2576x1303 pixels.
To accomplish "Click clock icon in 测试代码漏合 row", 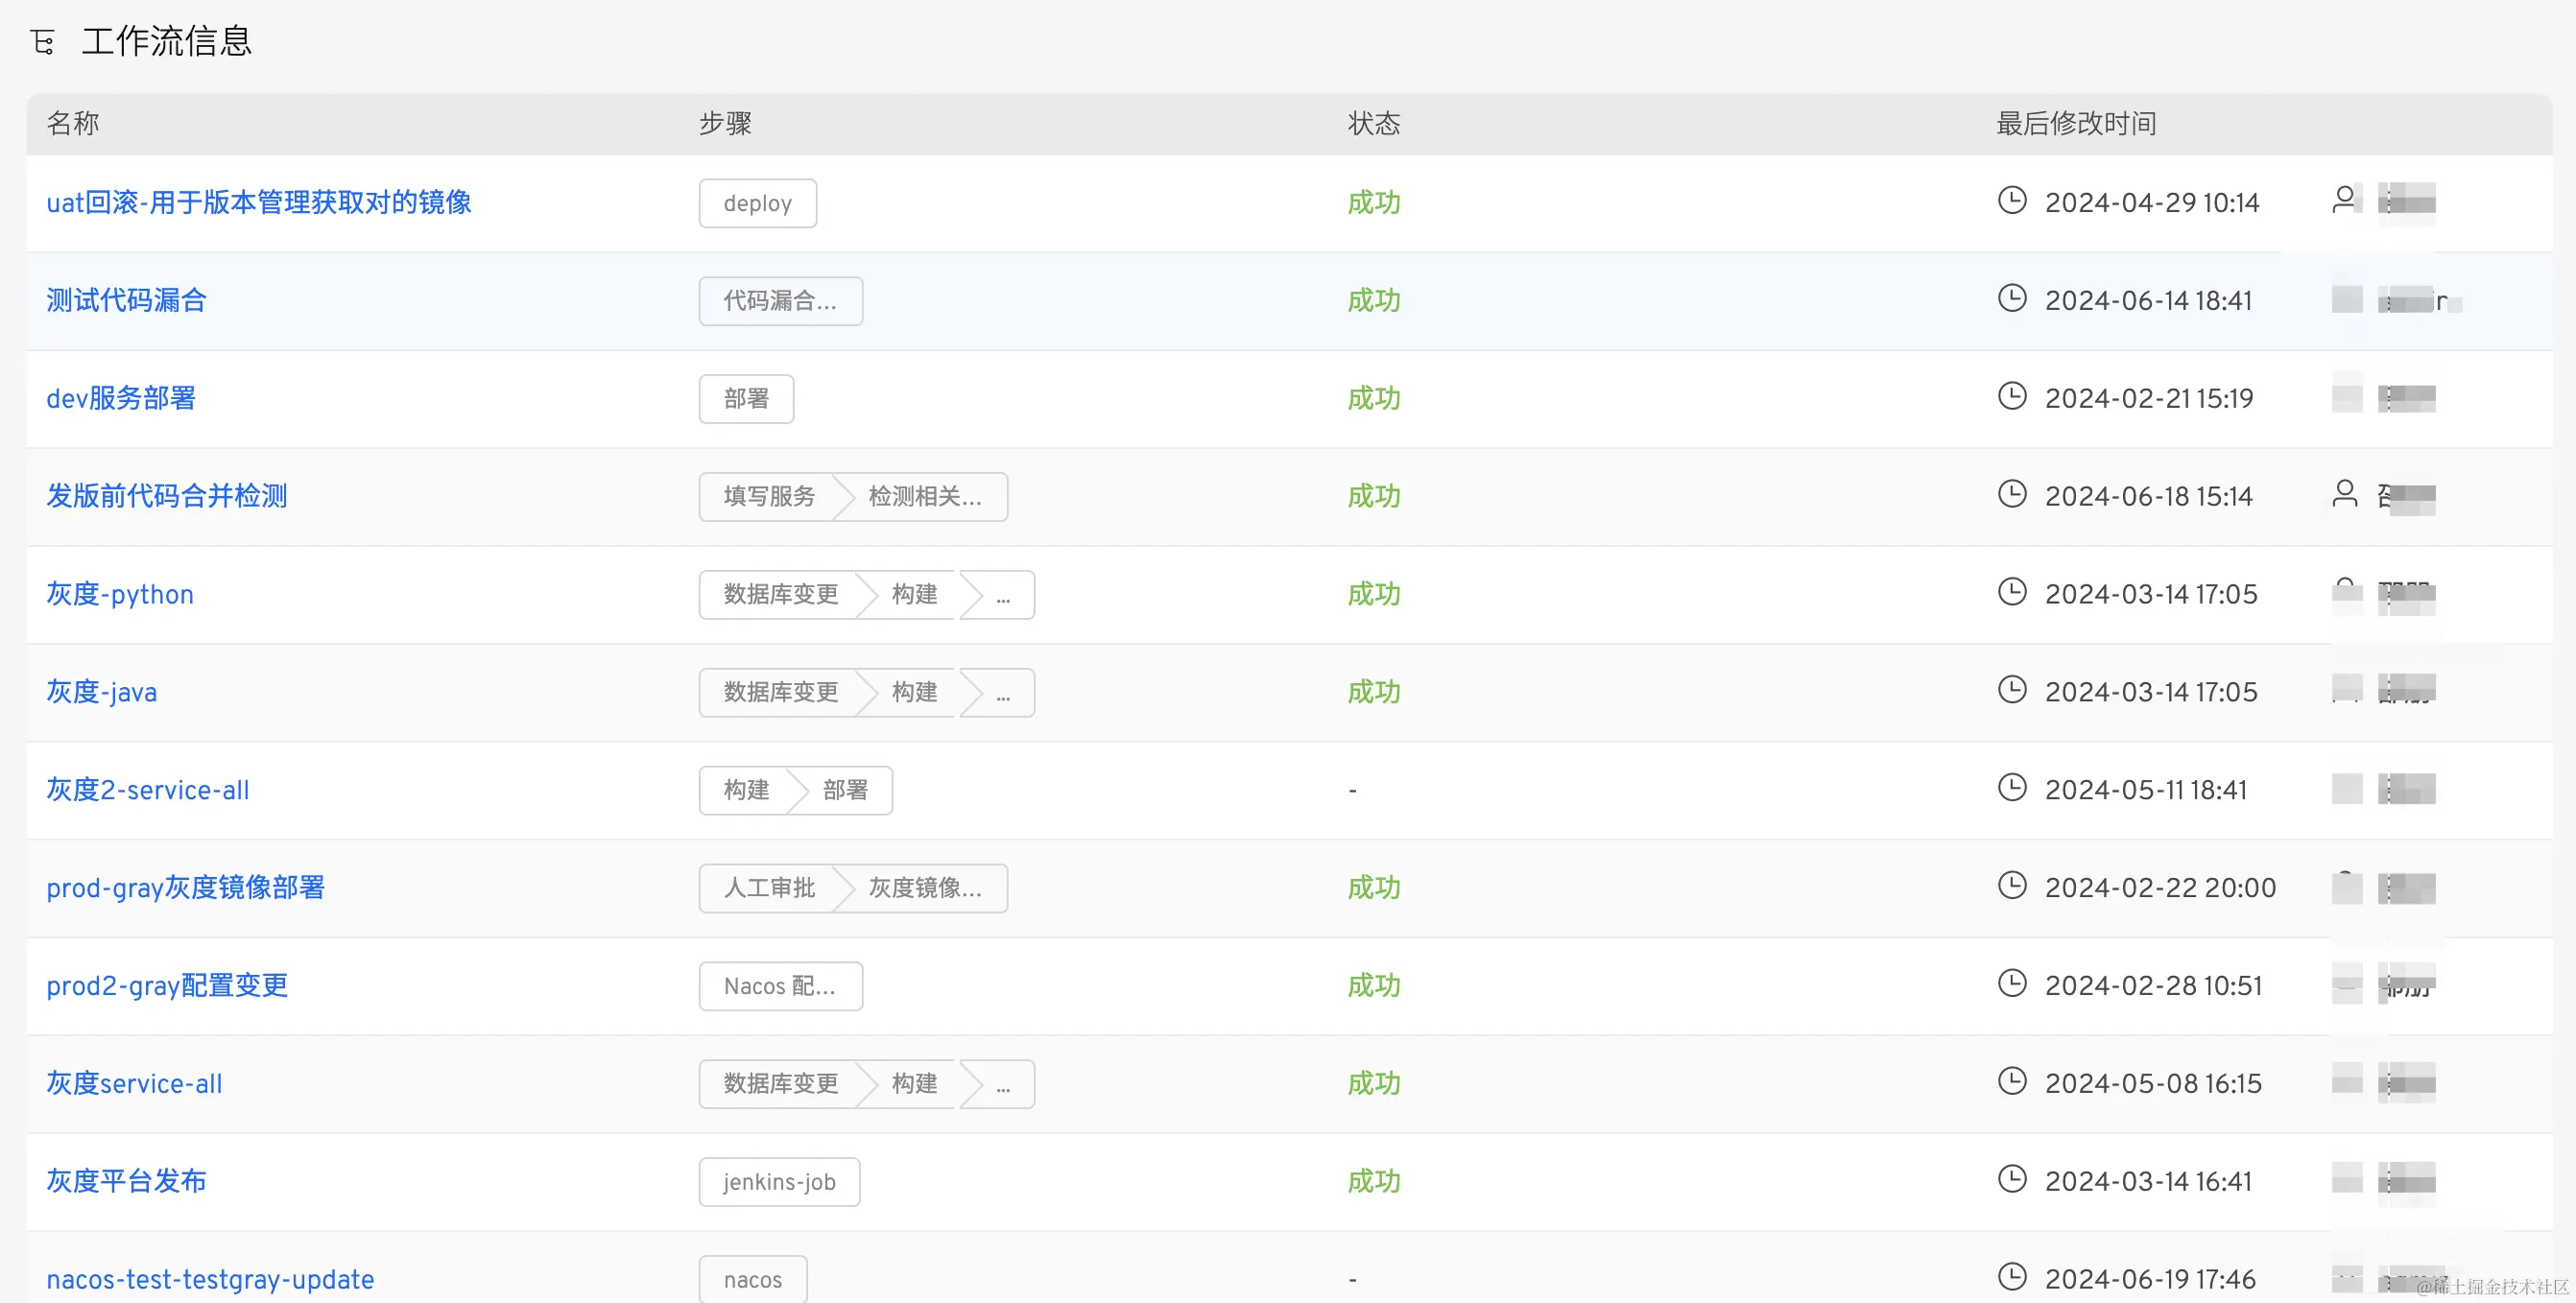I will pos(2011,298).
